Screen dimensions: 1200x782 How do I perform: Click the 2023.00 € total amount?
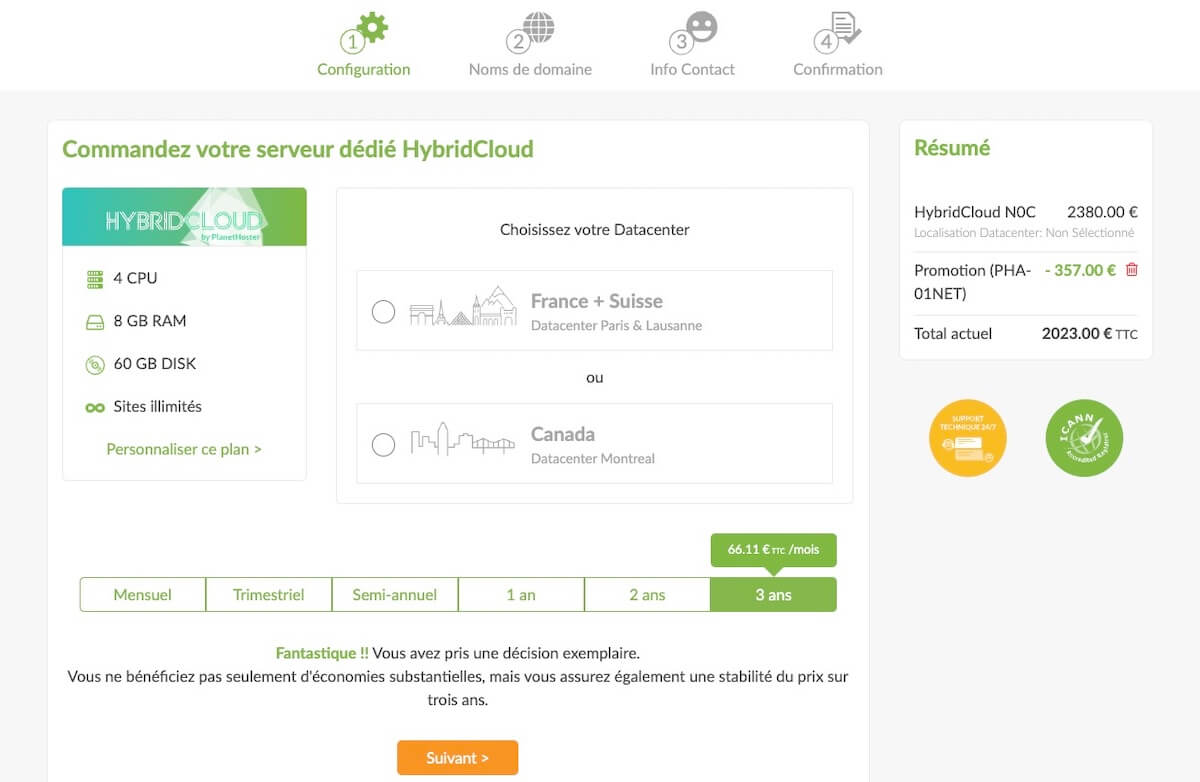click(1077, 334)
